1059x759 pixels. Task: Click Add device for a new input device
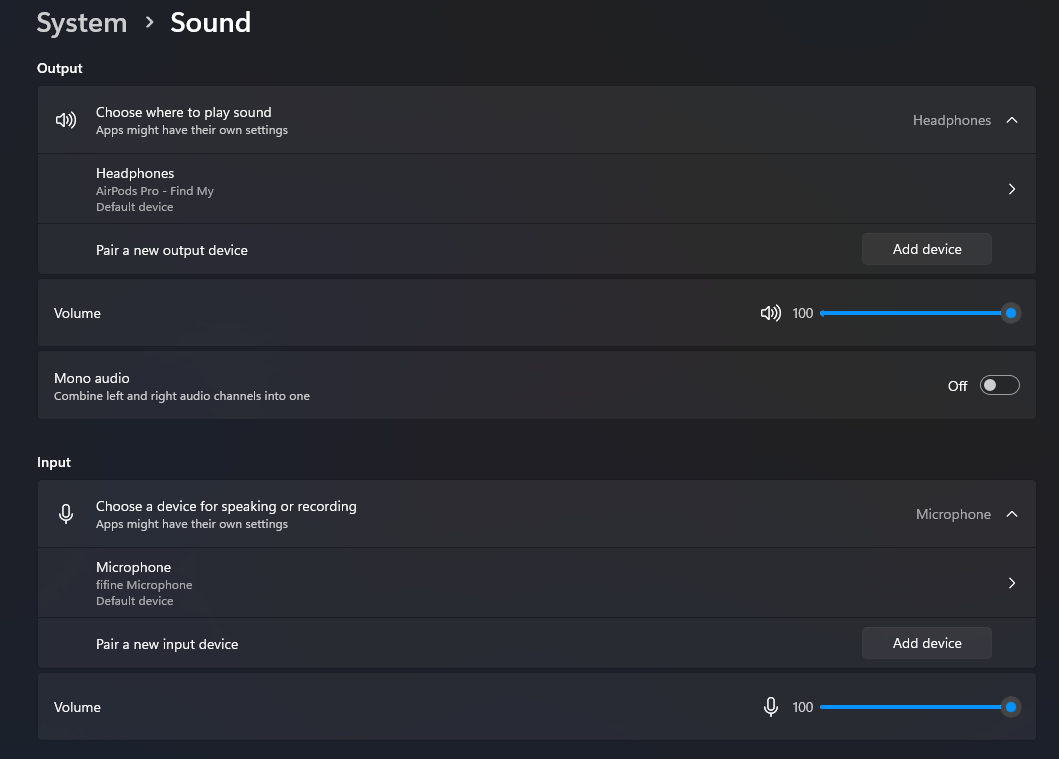coord(926,643)
